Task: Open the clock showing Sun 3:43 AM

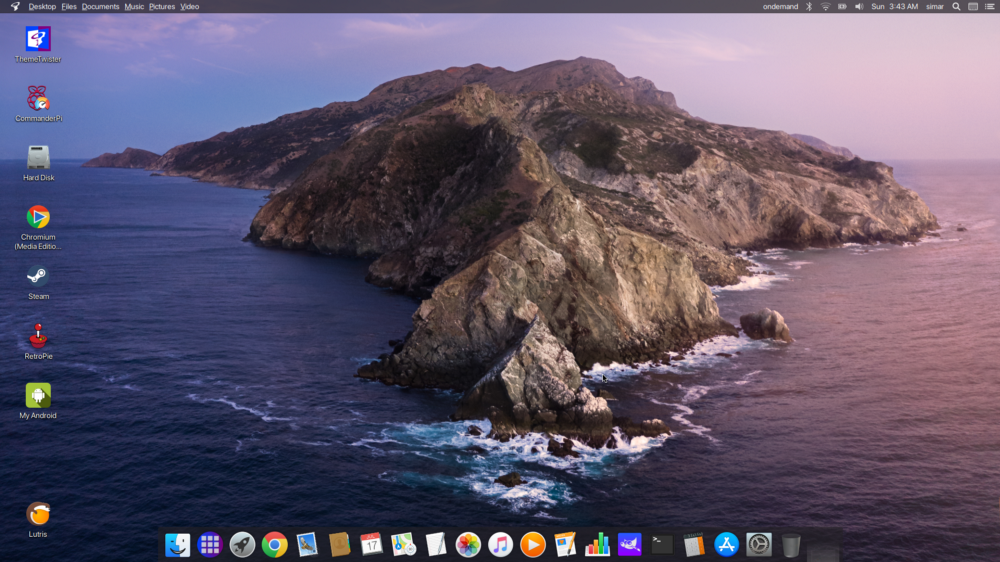Action: click(x=894, y=7)
